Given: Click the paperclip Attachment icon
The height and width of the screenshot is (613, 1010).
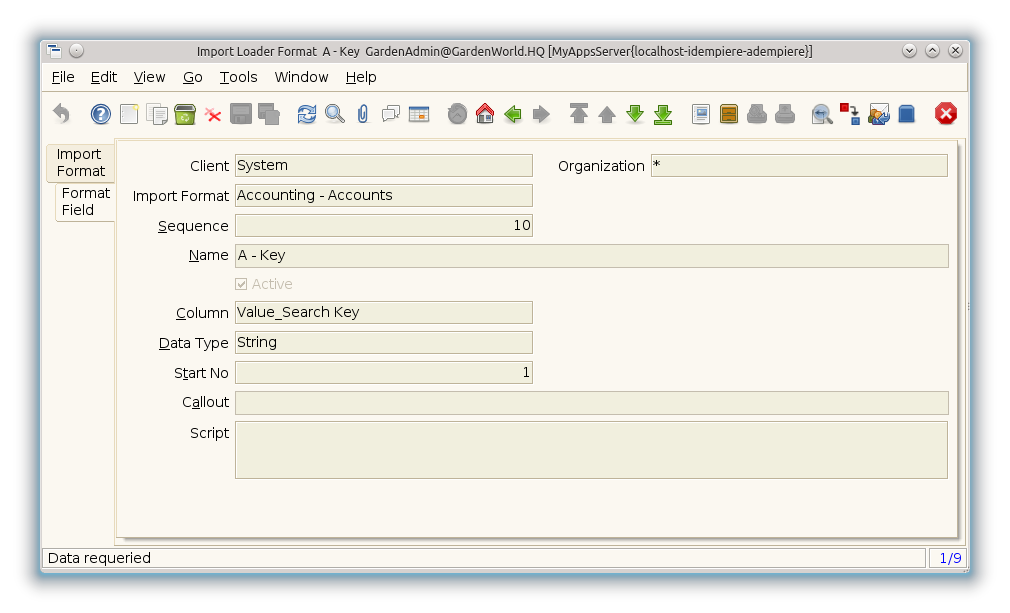Looking at the screenshot, I should click(x=363, y=115).
